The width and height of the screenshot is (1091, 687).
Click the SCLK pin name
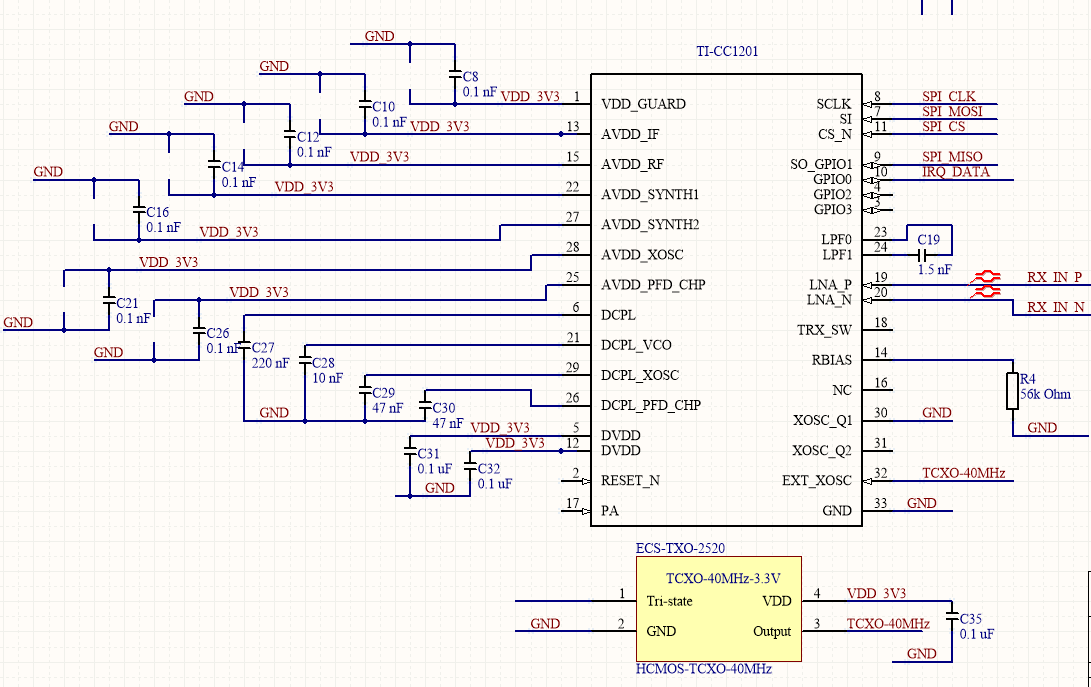[834, 104]
